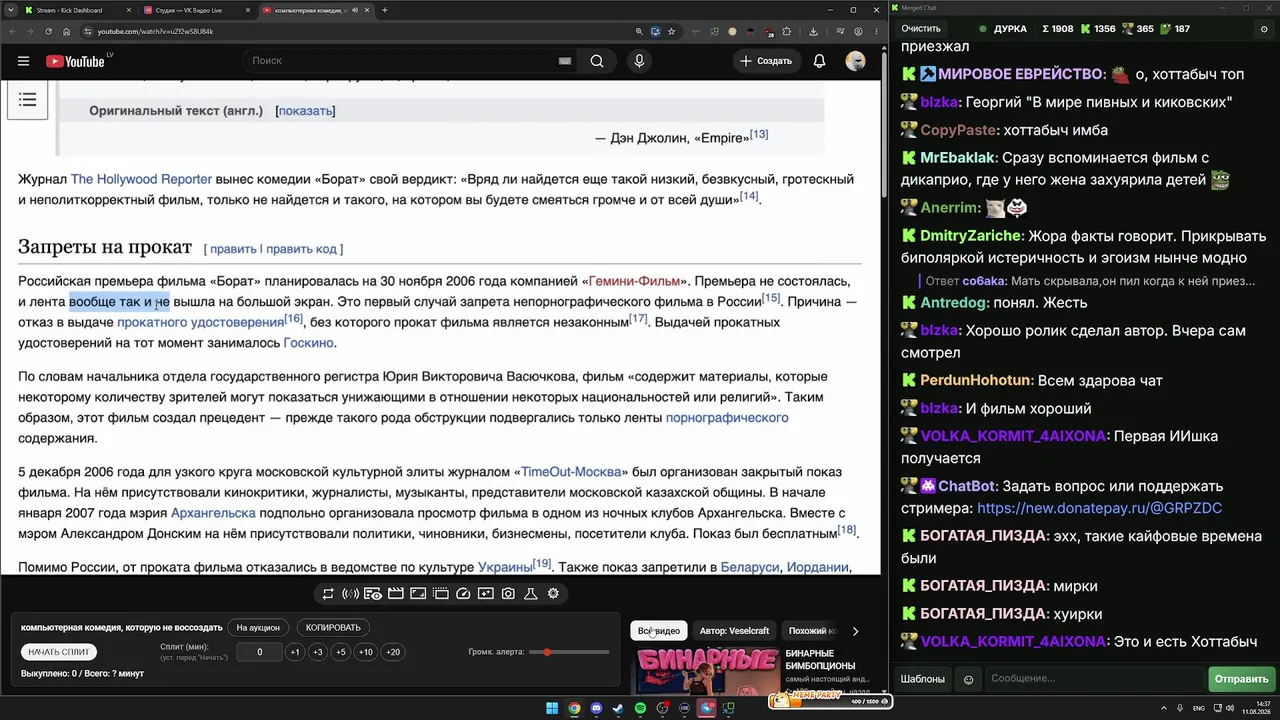Expand the taskbar hidden icons chevron
The image size is (1280, 720).
click(x=1164, y=709)
